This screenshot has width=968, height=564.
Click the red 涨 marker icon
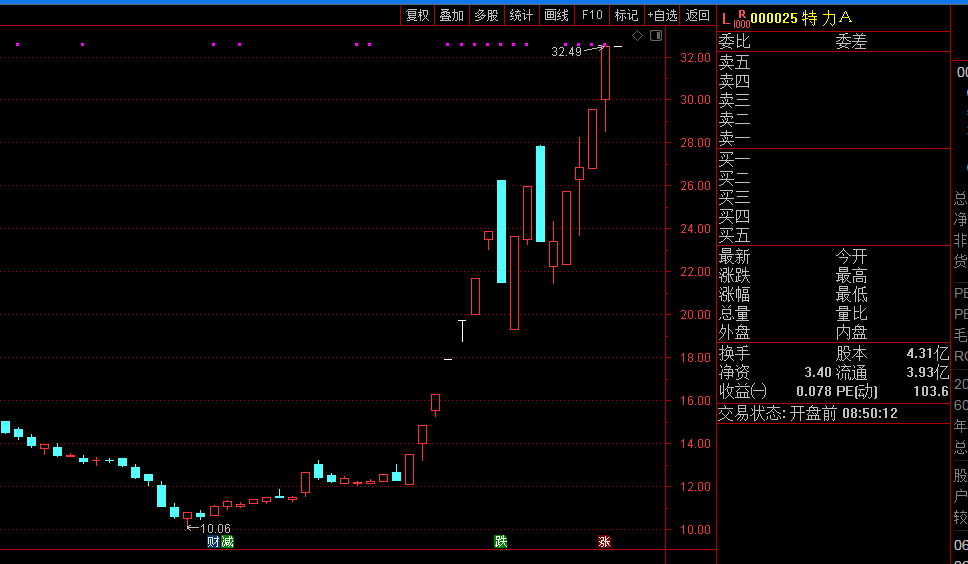pyautogui.click(x=604, y=542)
